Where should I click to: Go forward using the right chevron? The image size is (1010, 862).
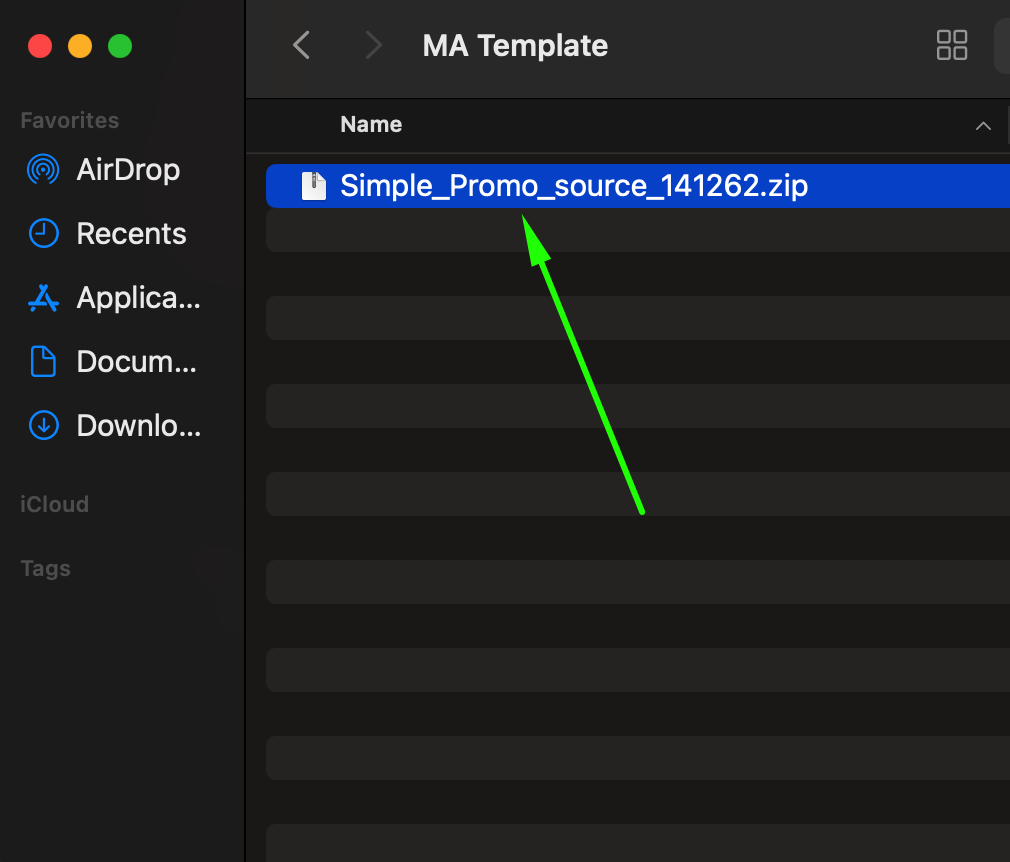374,45
